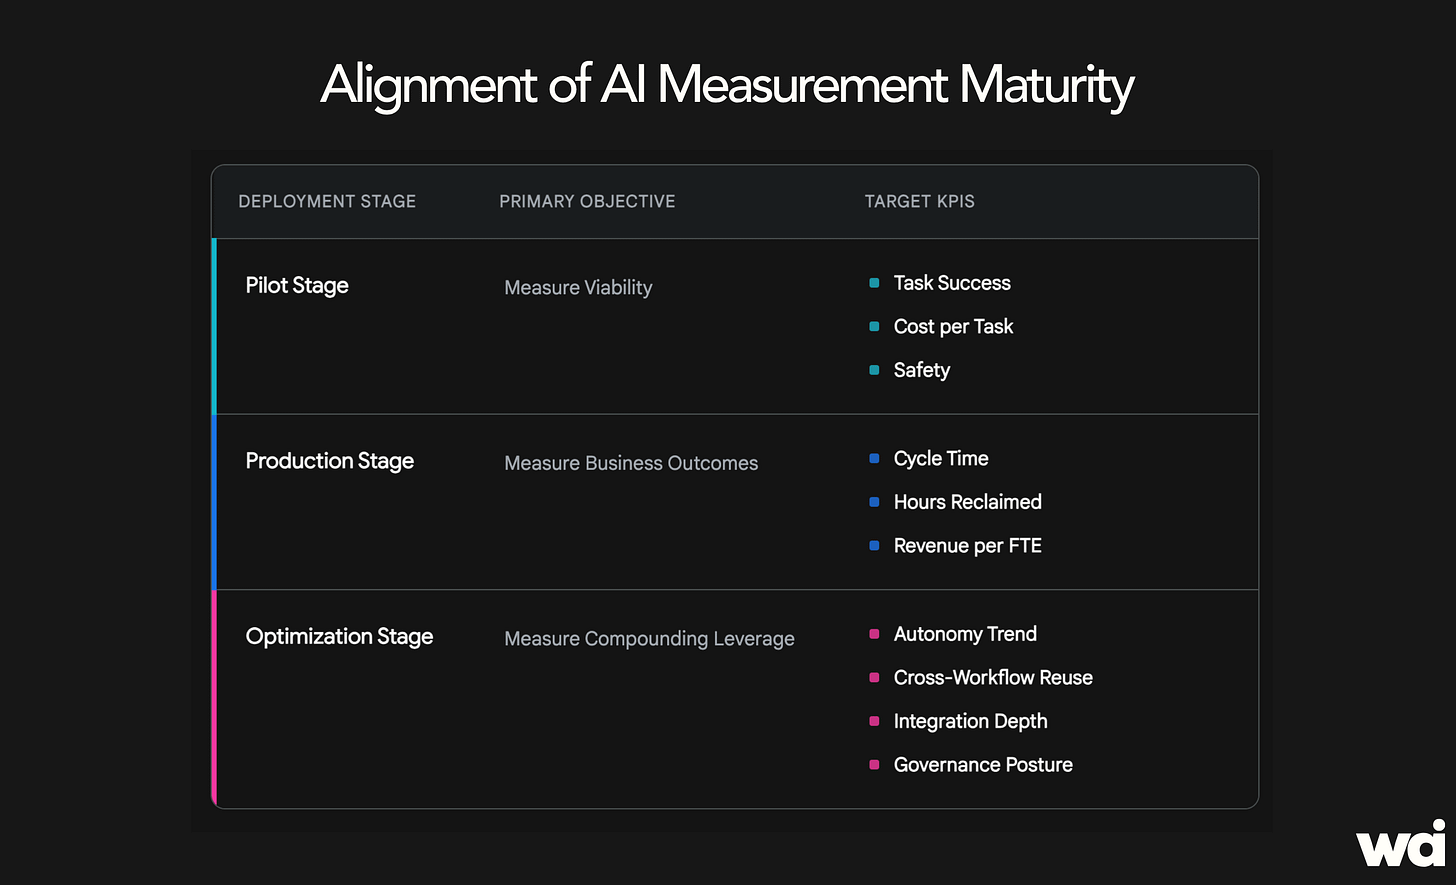
Task: Click the Hours Reclaimed KPI
Action: [968, 502]
